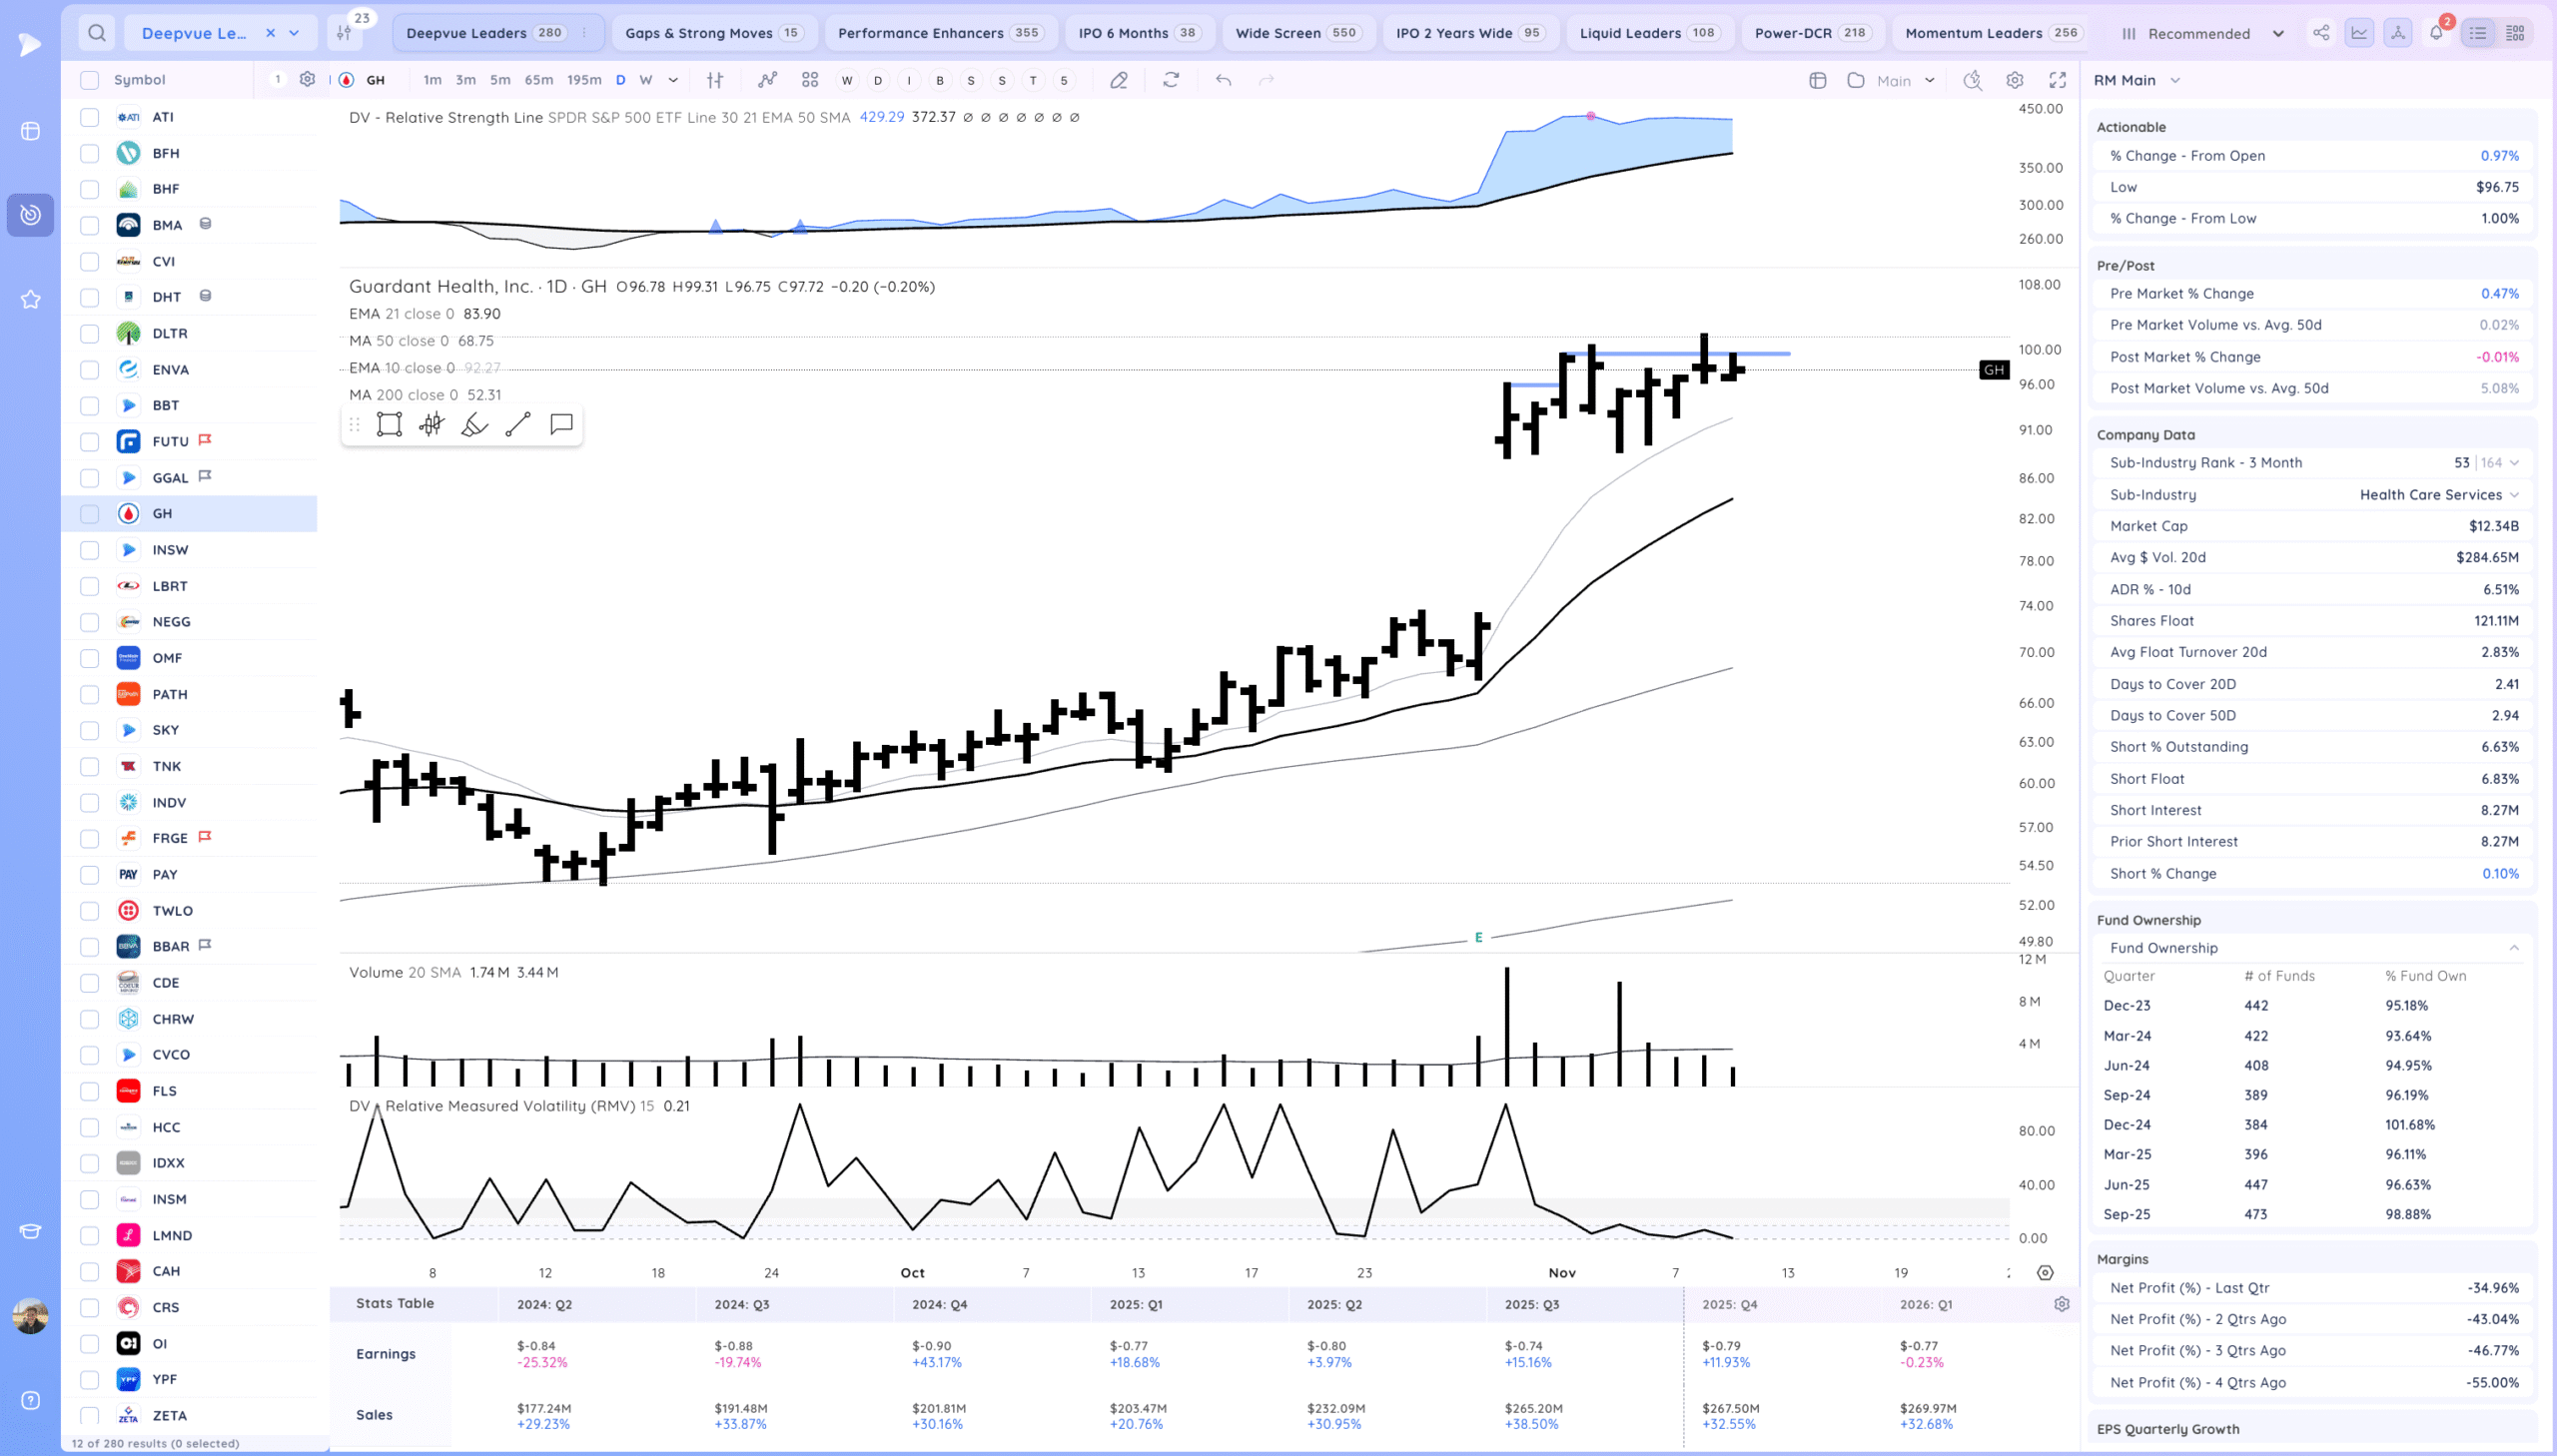
Task: Select the rectangle drawing tool
Action: tap(389, 425)
